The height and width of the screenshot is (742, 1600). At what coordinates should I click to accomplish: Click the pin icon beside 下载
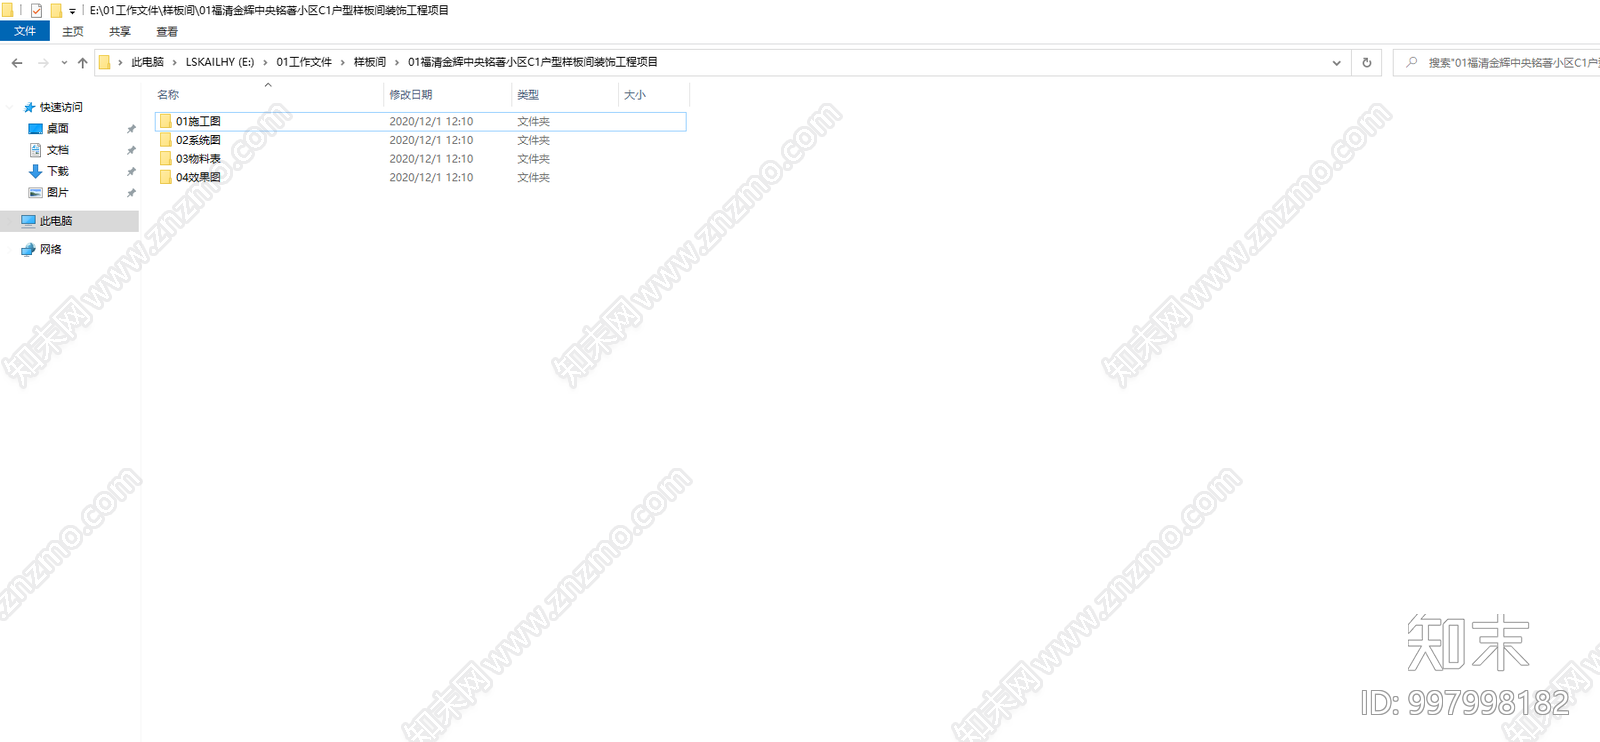131,172
